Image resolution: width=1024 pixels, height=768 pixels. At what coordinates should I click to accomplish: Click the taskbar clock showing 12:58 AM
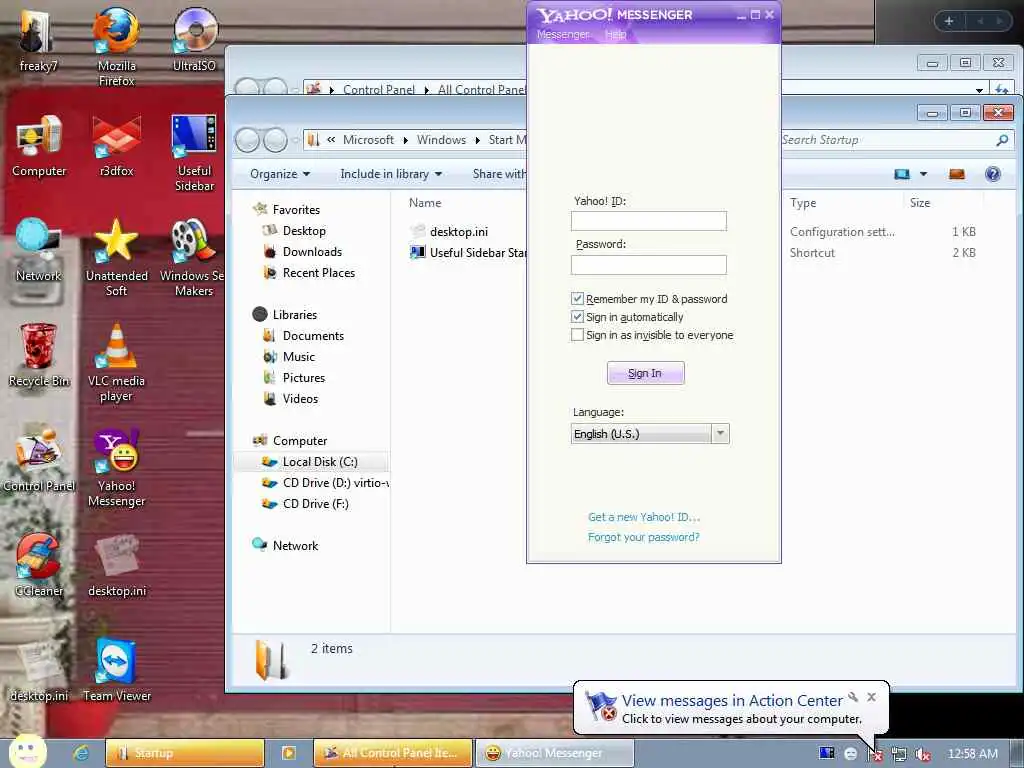pyautogui.click(x=972, y=754)
